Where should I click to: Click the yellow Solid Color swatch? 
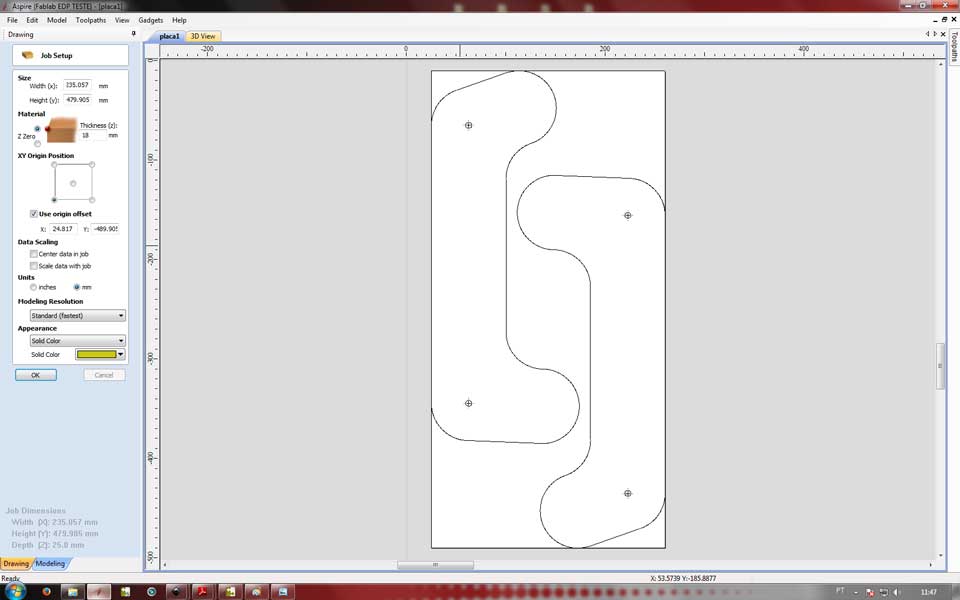pos(96,355)
